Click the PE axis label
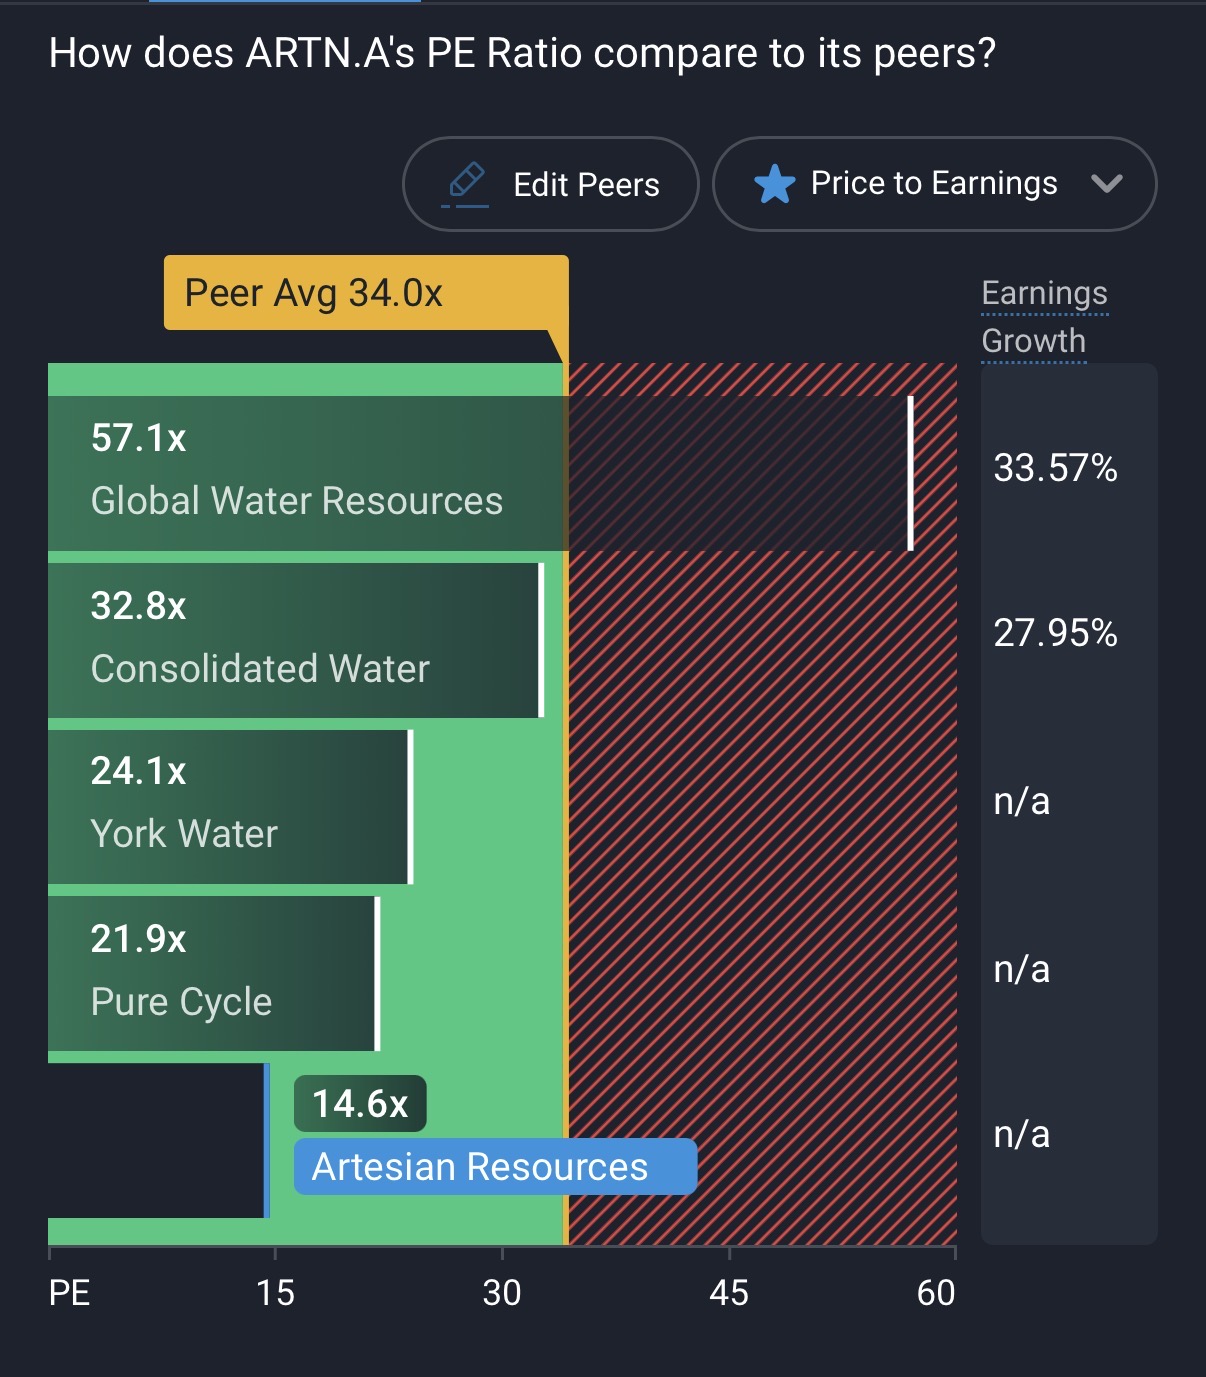1206x1377 pixels. pos(69,1293)
